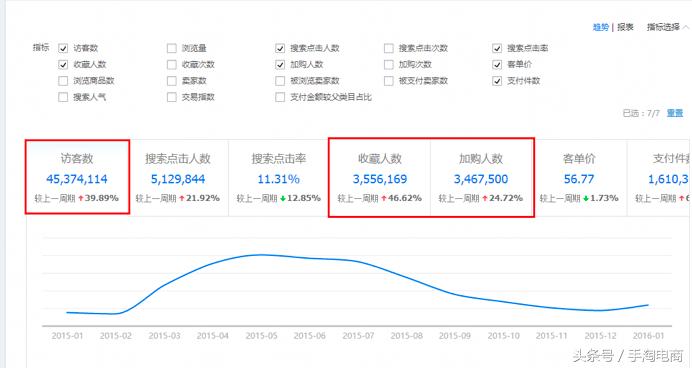Click the red up arrow beside 46.62%
Image resolution: width=692 pixels, height=368 pixels.
[384, 199]
